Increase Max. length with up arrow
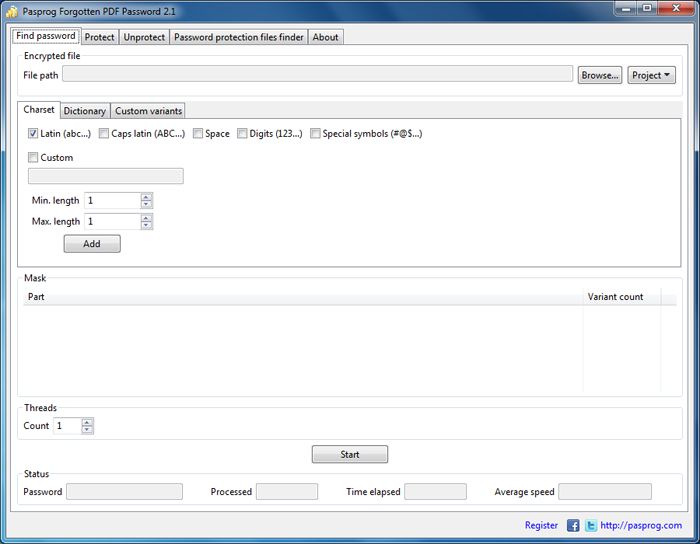This screenshot has height=544, width=700. (146, 217)
